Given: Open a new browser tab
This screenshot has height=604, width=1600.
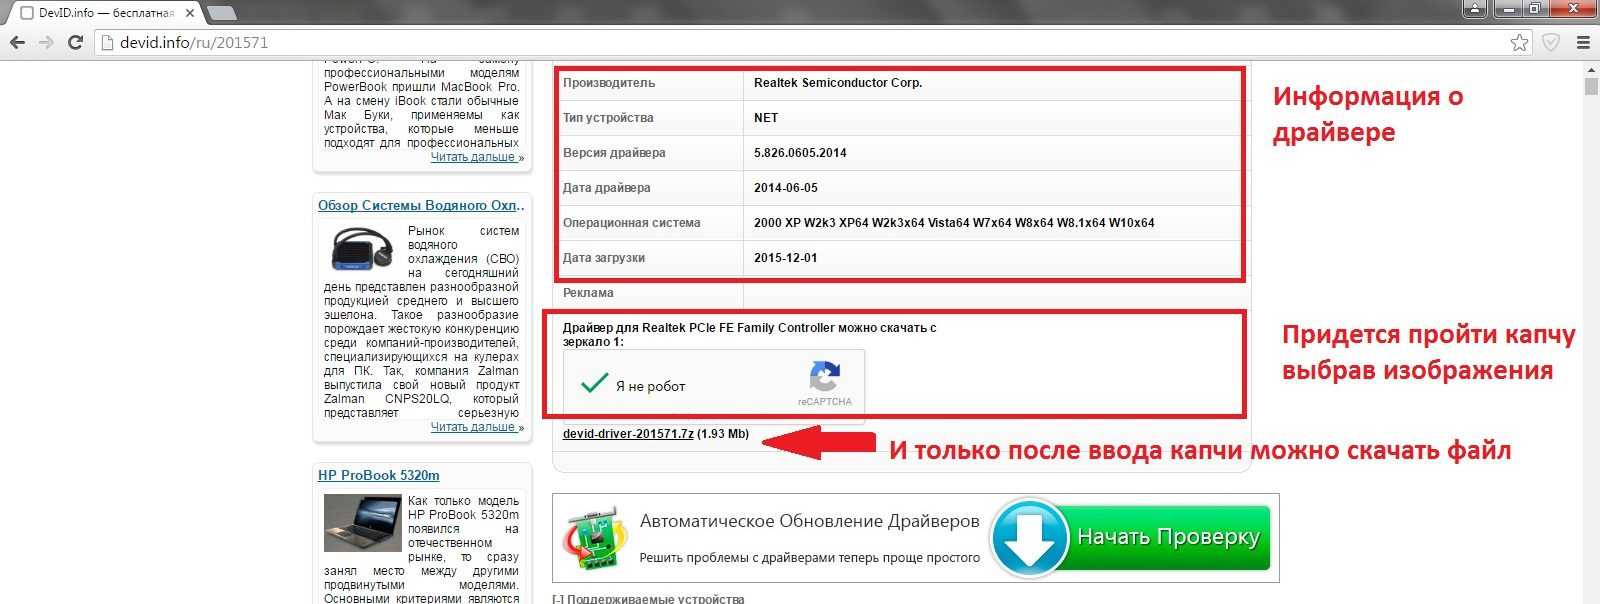Looking at the screenshot, I should pyautogui.click(x=222, y=13).
